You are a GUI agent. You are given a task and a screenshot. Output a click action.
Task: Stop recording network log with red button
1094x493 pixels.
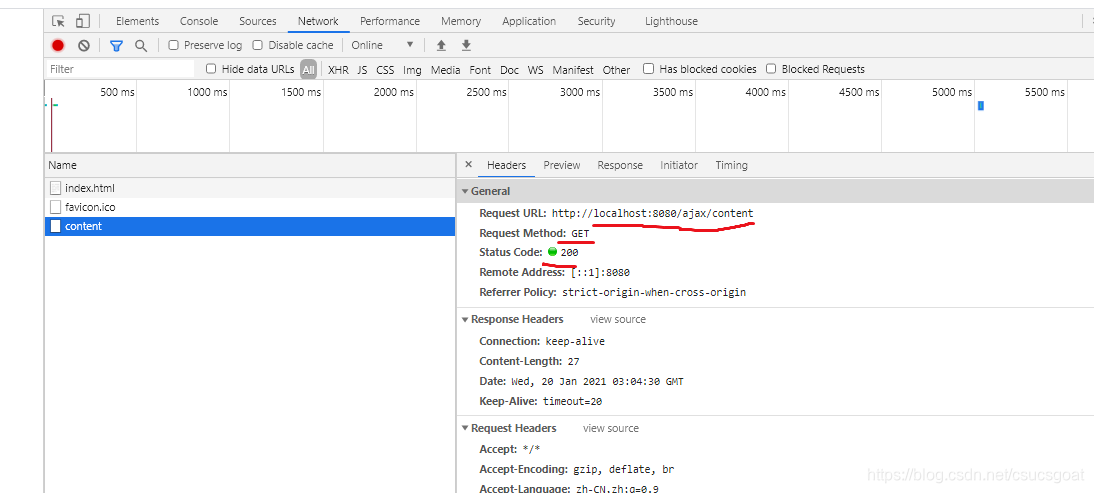point(58,45)
